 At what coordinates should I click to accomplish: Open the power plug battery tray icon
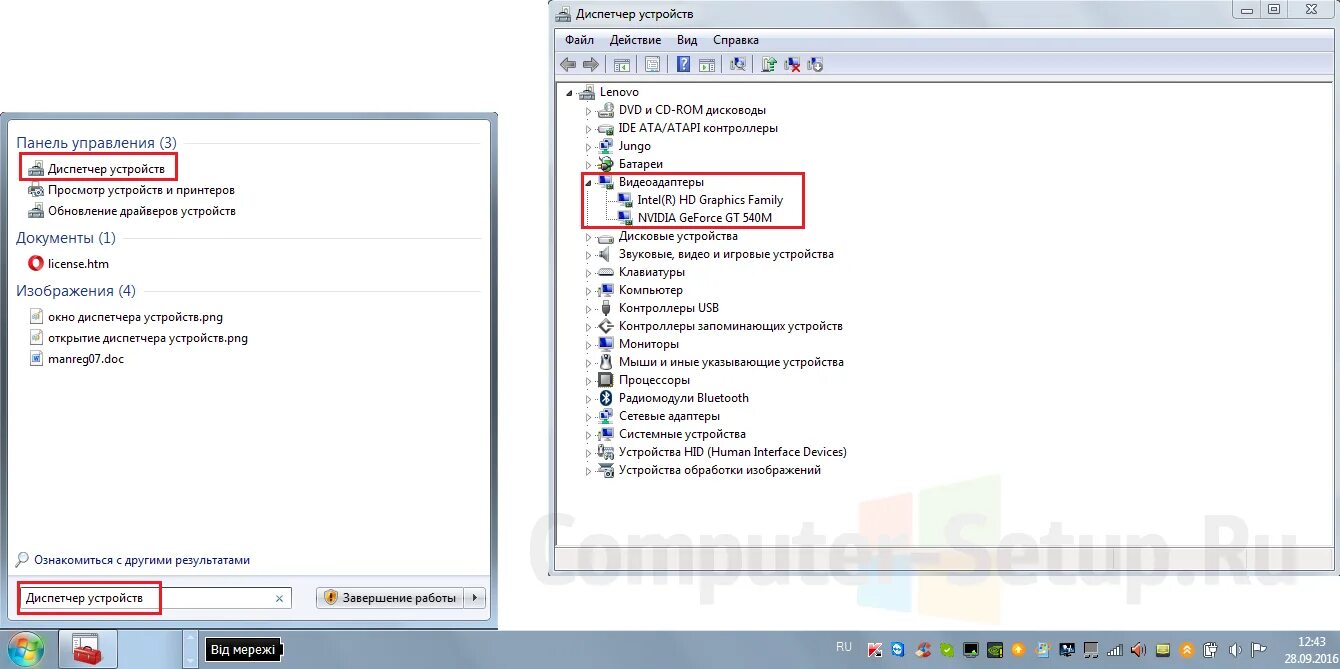(x=1210, y=649)
